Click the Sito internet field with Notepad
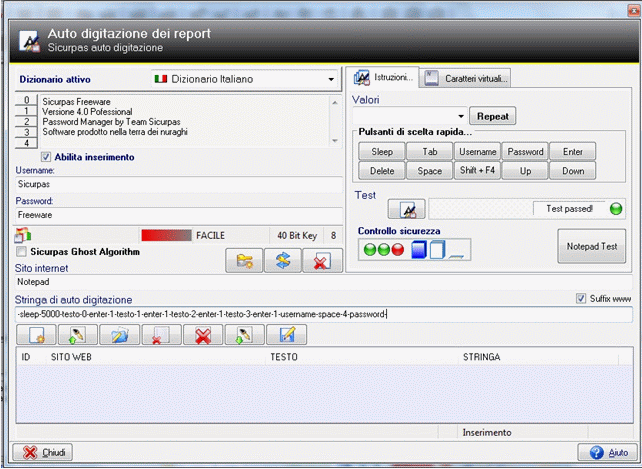Screen dimensions: 642x469 point(323,282)
